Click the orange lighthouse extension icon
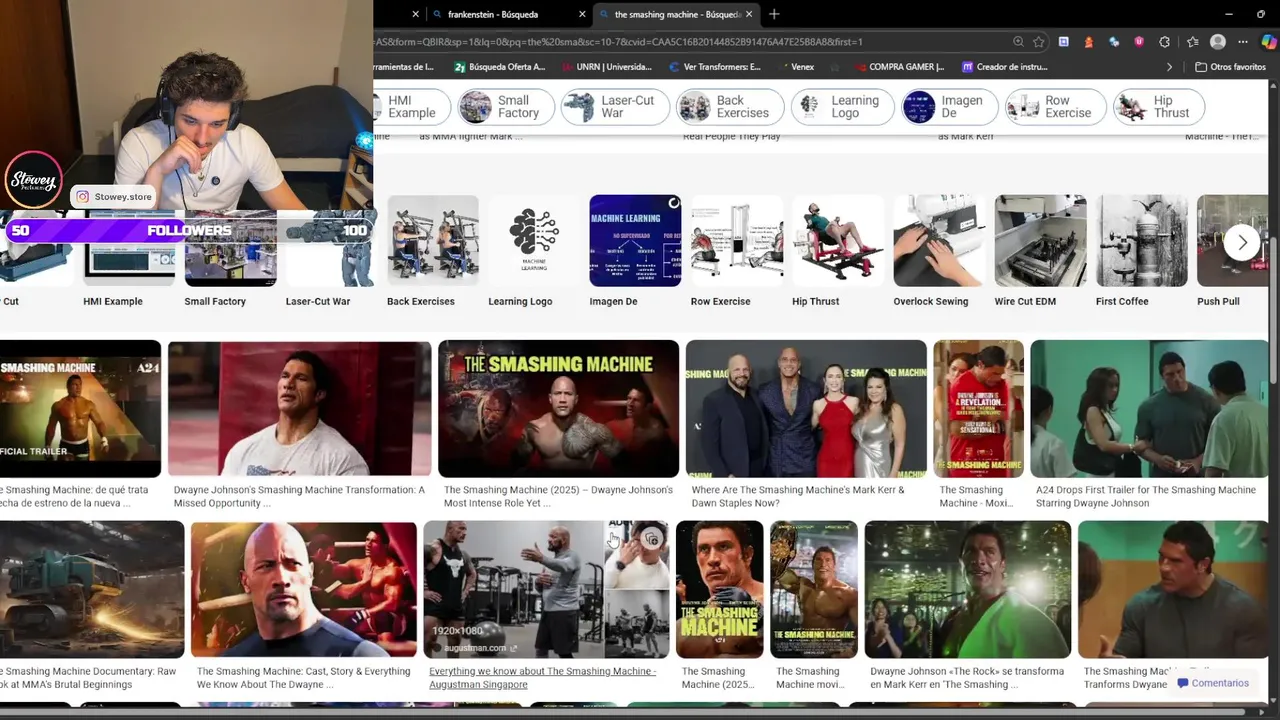Screen dimensions: 1280x720 click(x=1089, y=42)
